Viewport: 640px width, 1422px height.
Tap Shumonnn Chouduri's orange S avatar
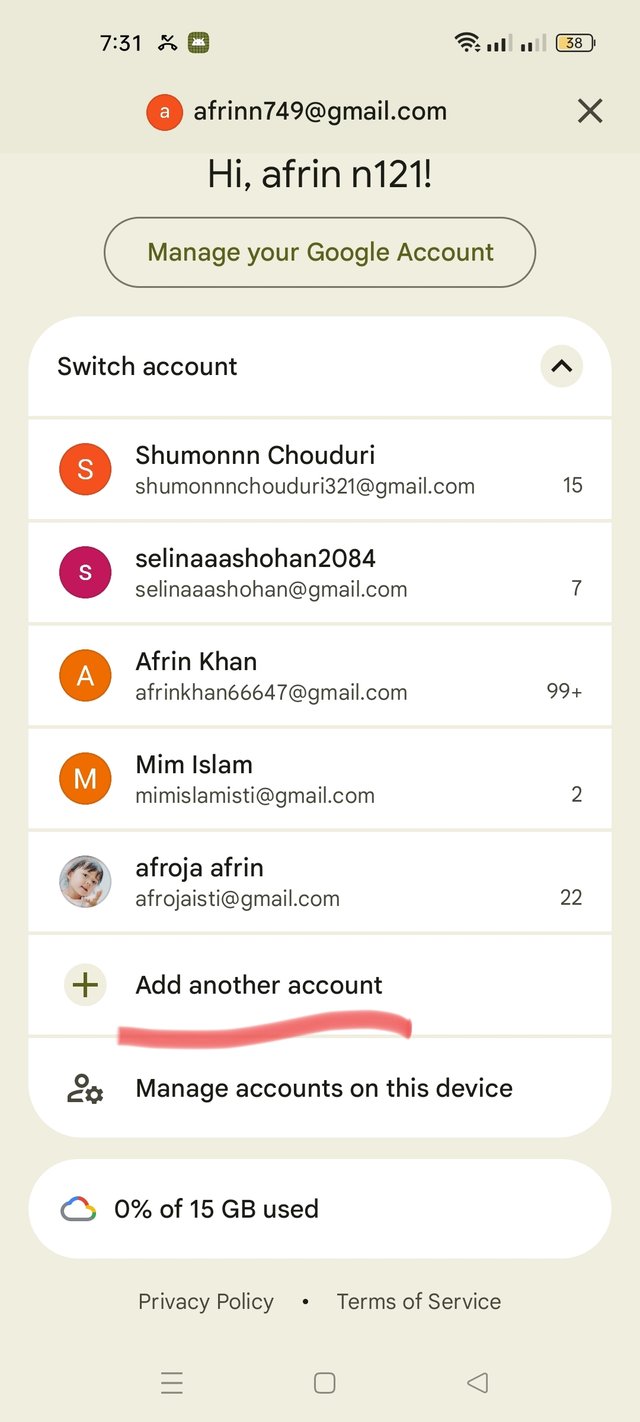(85, 469)
